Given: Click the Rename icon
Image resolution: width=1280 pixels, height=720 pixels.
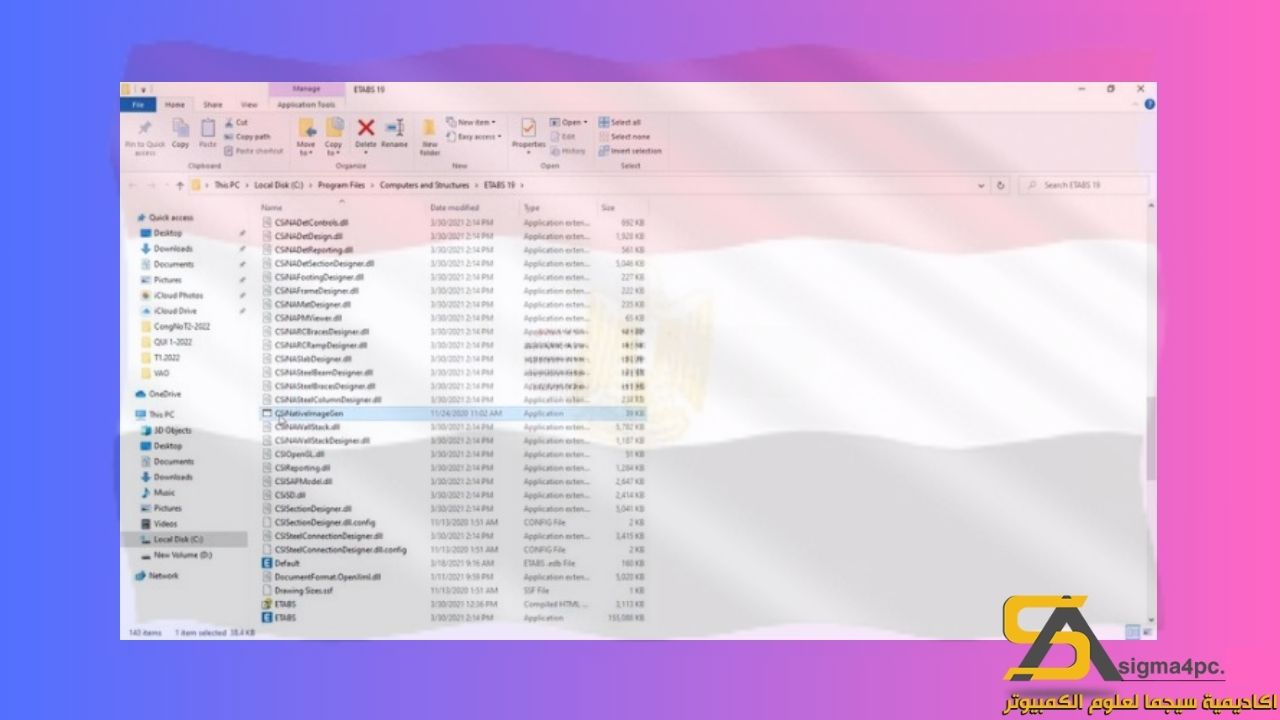Looking at the screenshot, I should pos(395,128).
